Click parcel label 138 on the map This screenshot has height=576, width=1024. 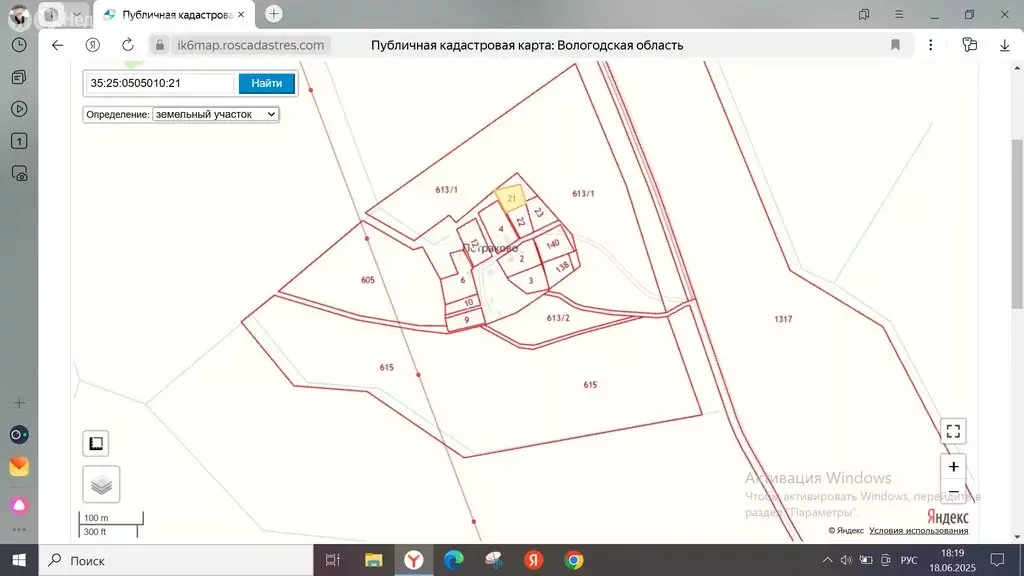click(x=562, y=267)
